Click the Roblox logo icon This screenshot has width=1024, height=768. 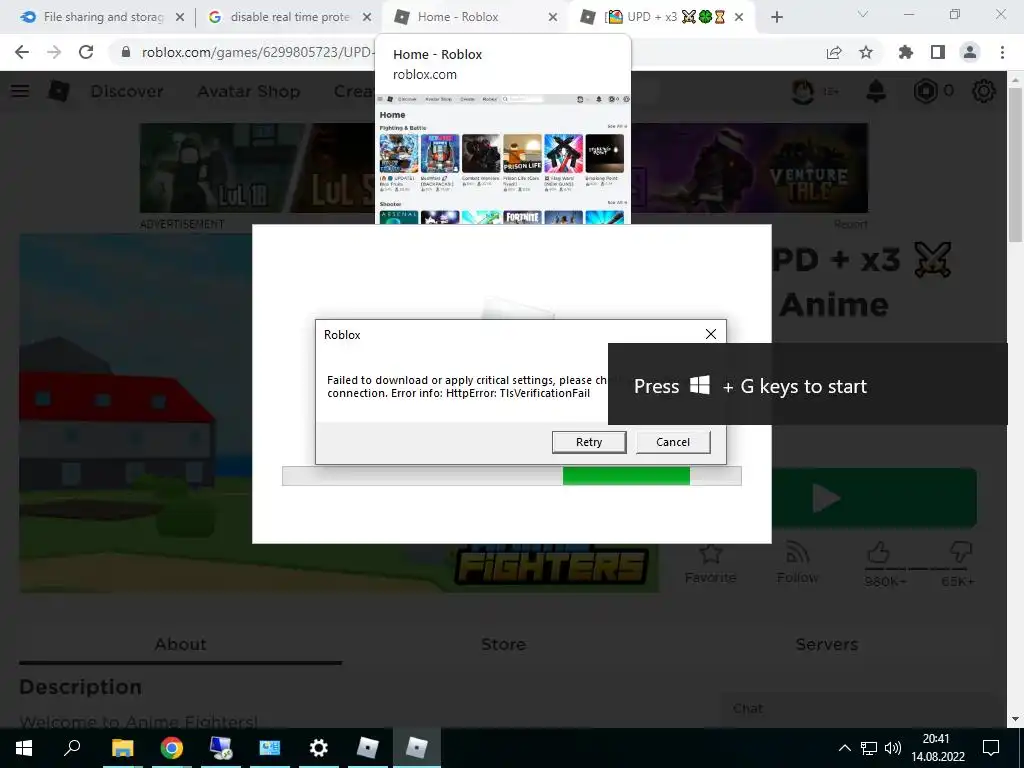(59, 91)
